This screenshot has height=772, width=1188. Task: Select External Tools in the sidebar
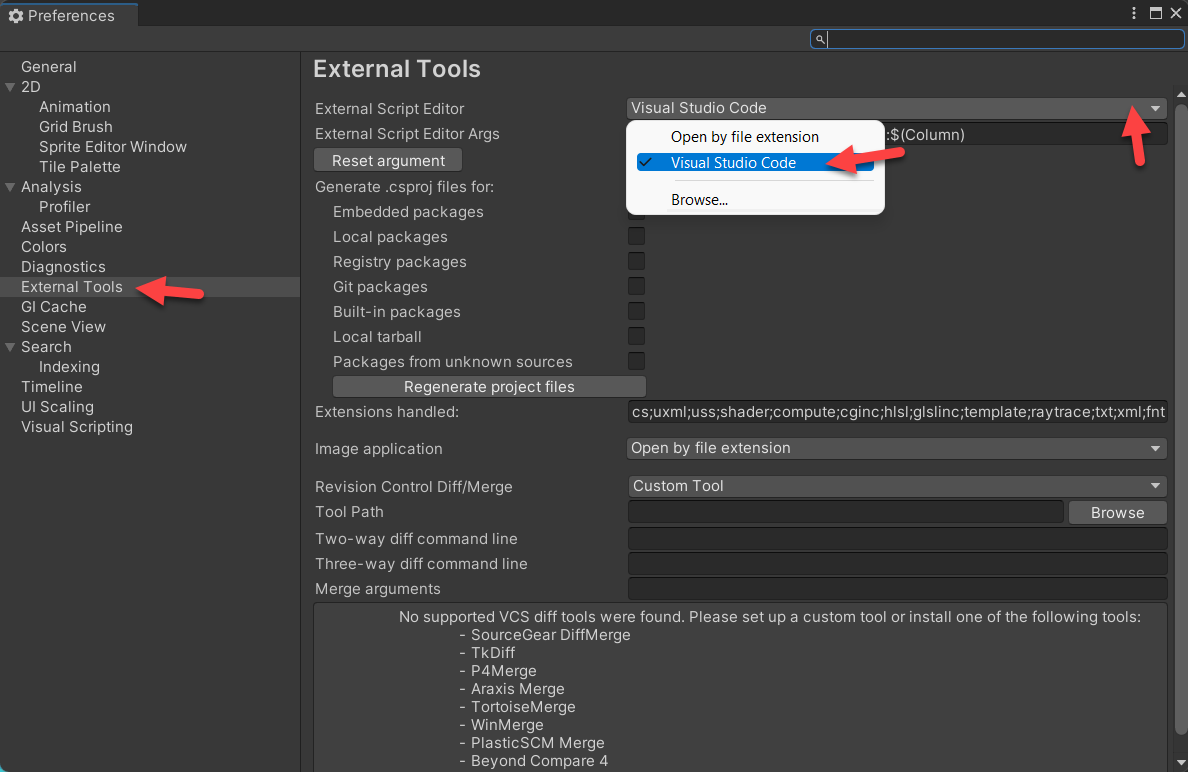(x=72, y=287)
